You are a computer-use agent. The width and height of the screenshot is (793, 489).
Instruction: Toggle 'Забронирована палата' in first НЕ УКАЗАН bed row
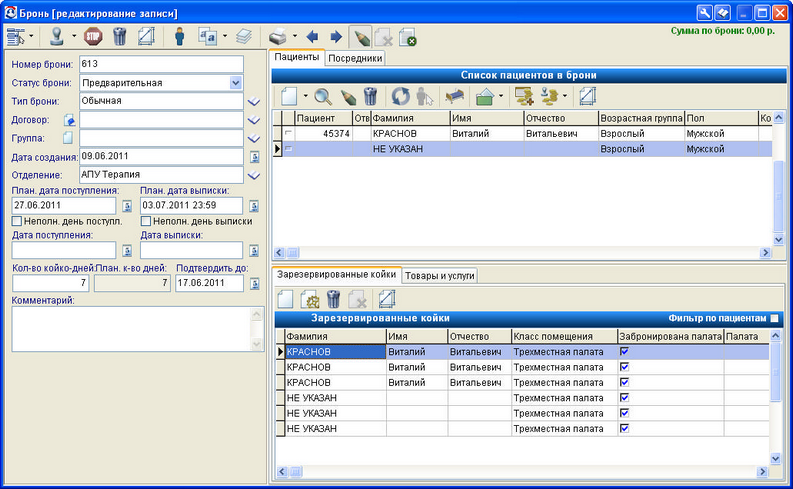(x=625, y=397)
